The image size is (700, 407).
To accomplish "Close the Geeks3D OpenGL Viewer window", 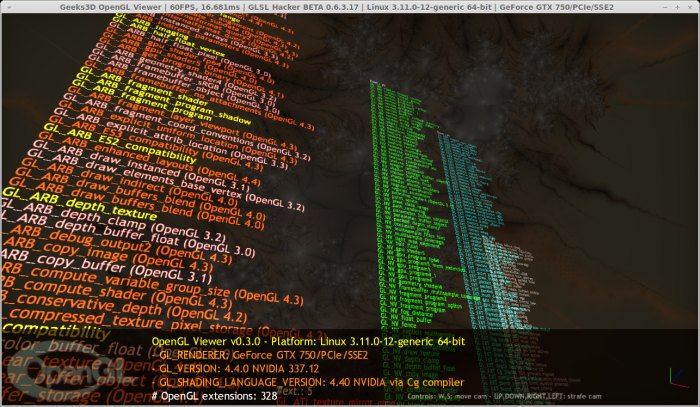I will coord(690,7).
